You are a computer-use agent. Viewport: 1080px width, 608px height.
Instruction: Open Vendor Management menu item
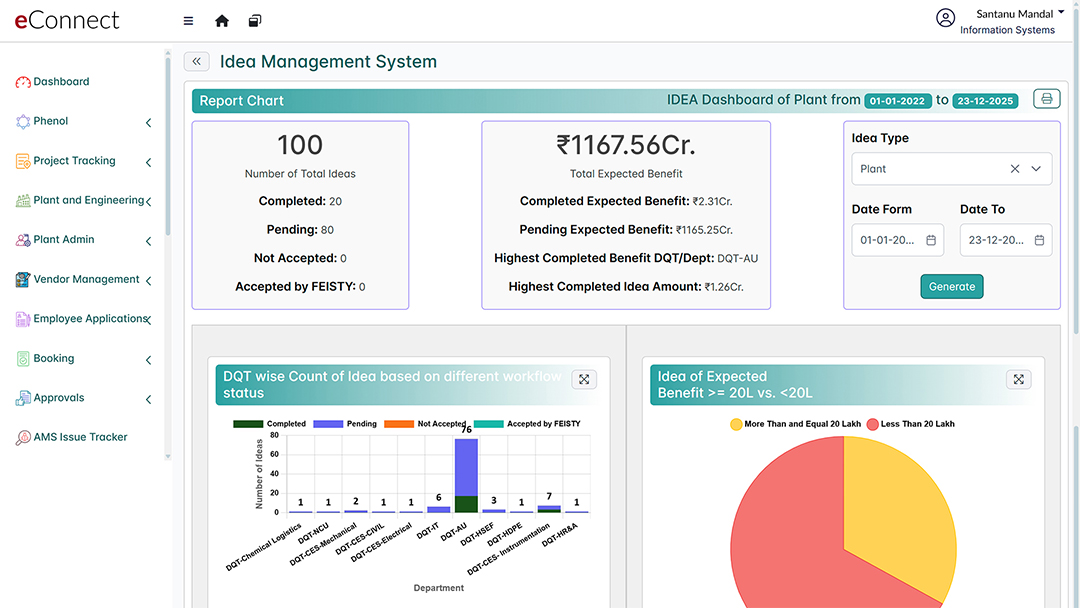tap(86, 279)
